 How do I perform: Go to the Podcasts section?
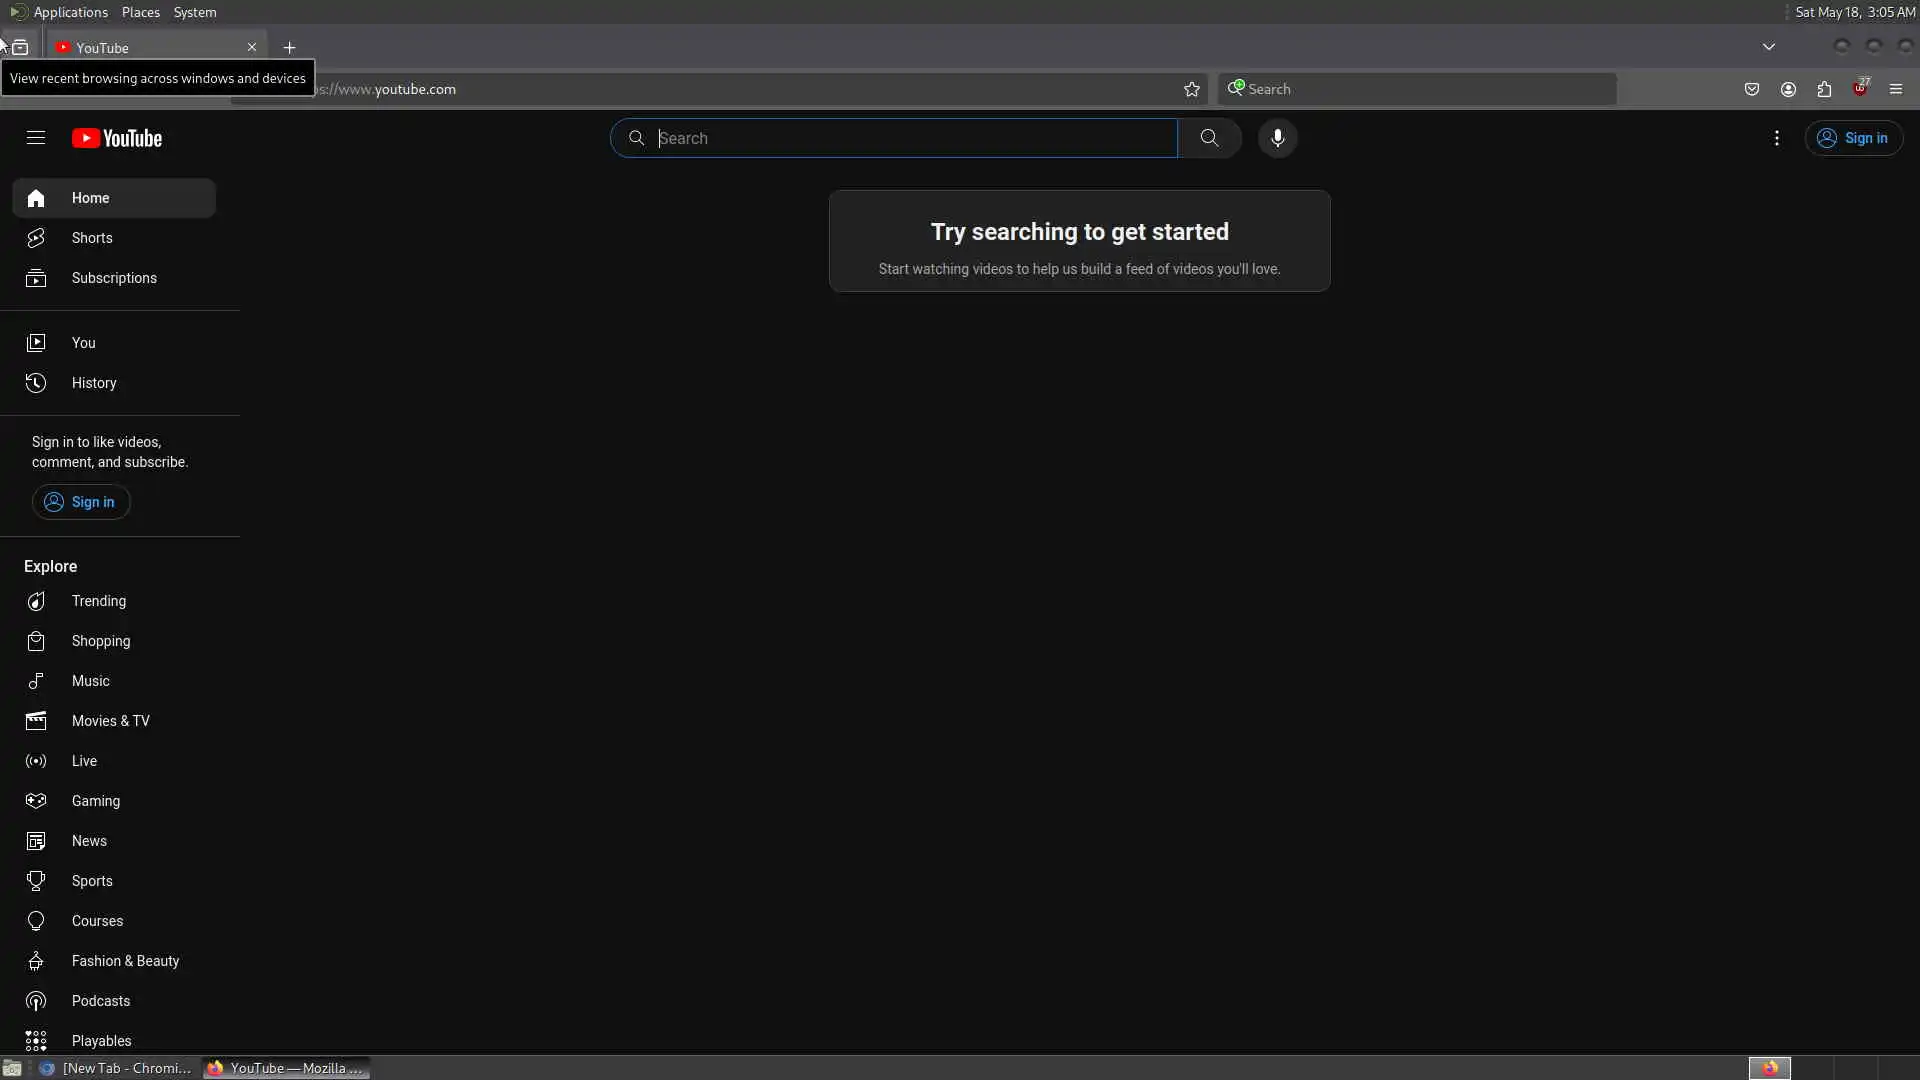click(x=100, y=1001)
